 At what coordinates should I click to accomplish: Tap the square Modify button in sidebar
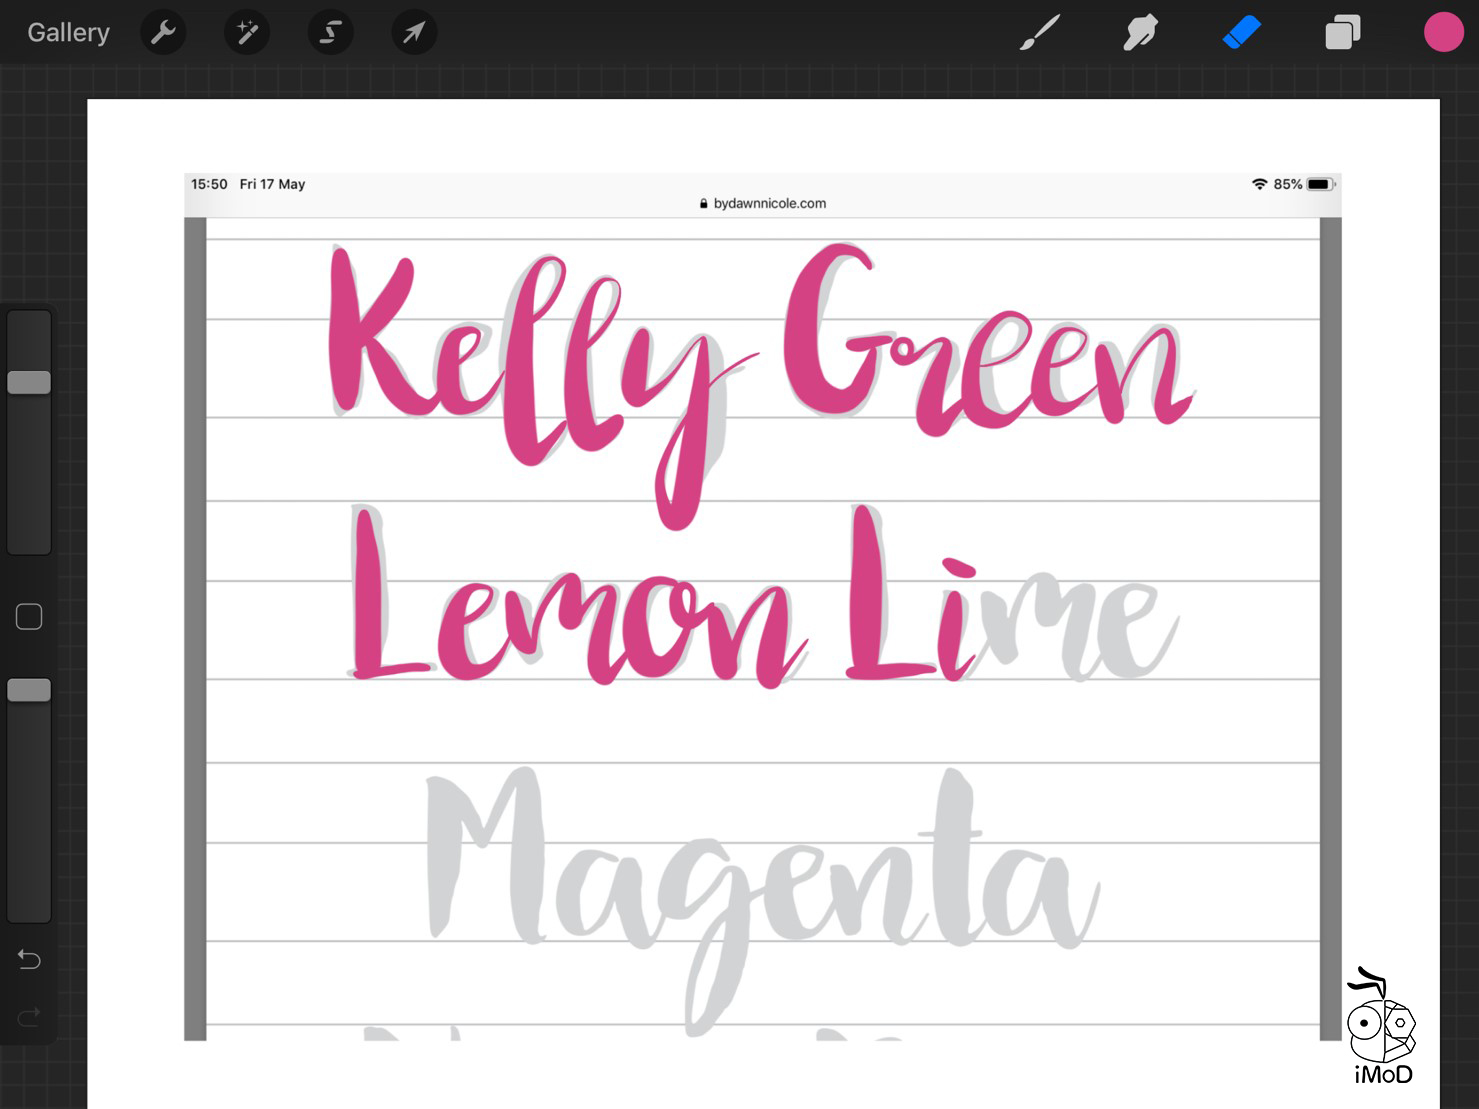pos(29,617)
